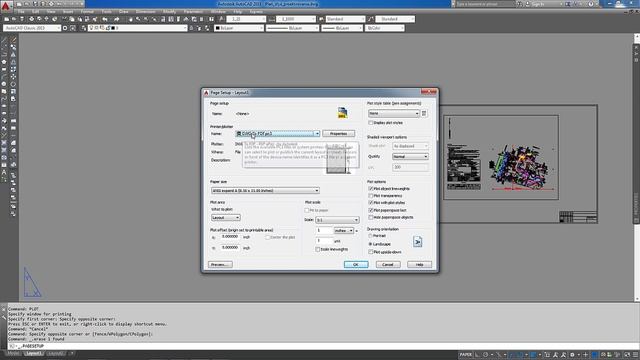Confirm the Page Setup with OK
Image resolution: width=640 pixels, height=360 pixels.
click(356, 265)
